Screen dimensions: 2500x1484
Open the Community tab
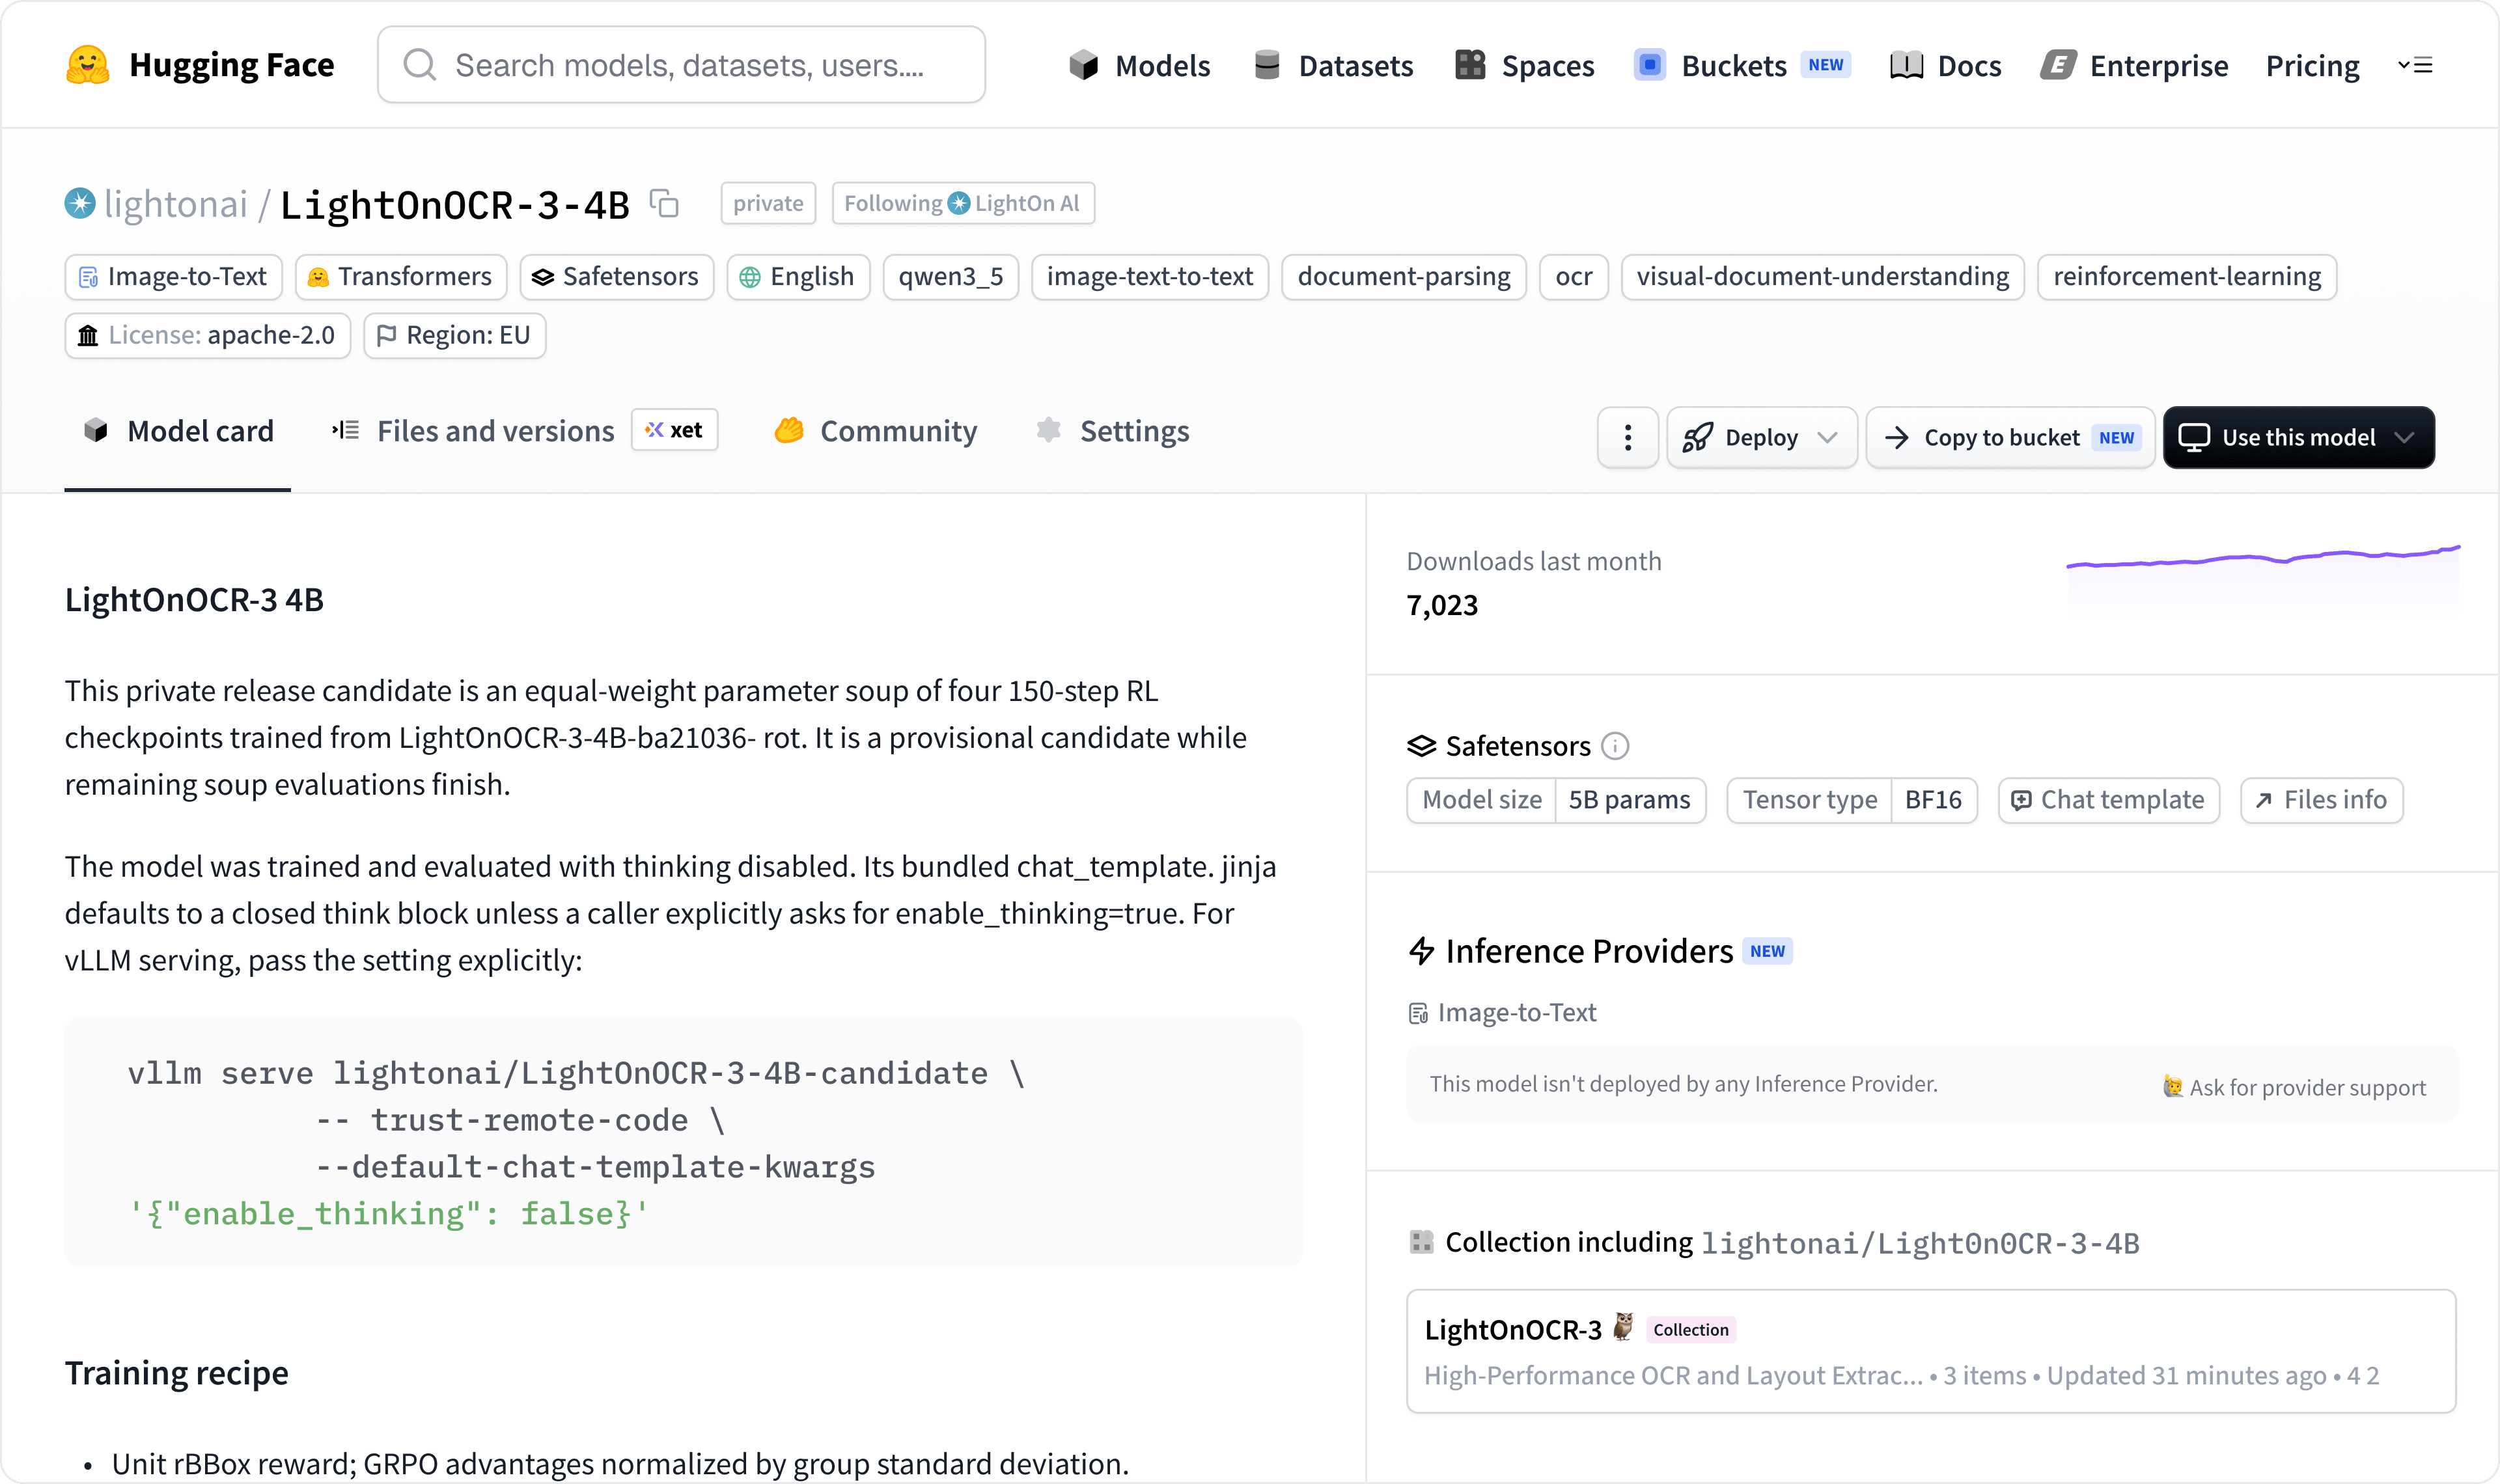click(876, 431)
